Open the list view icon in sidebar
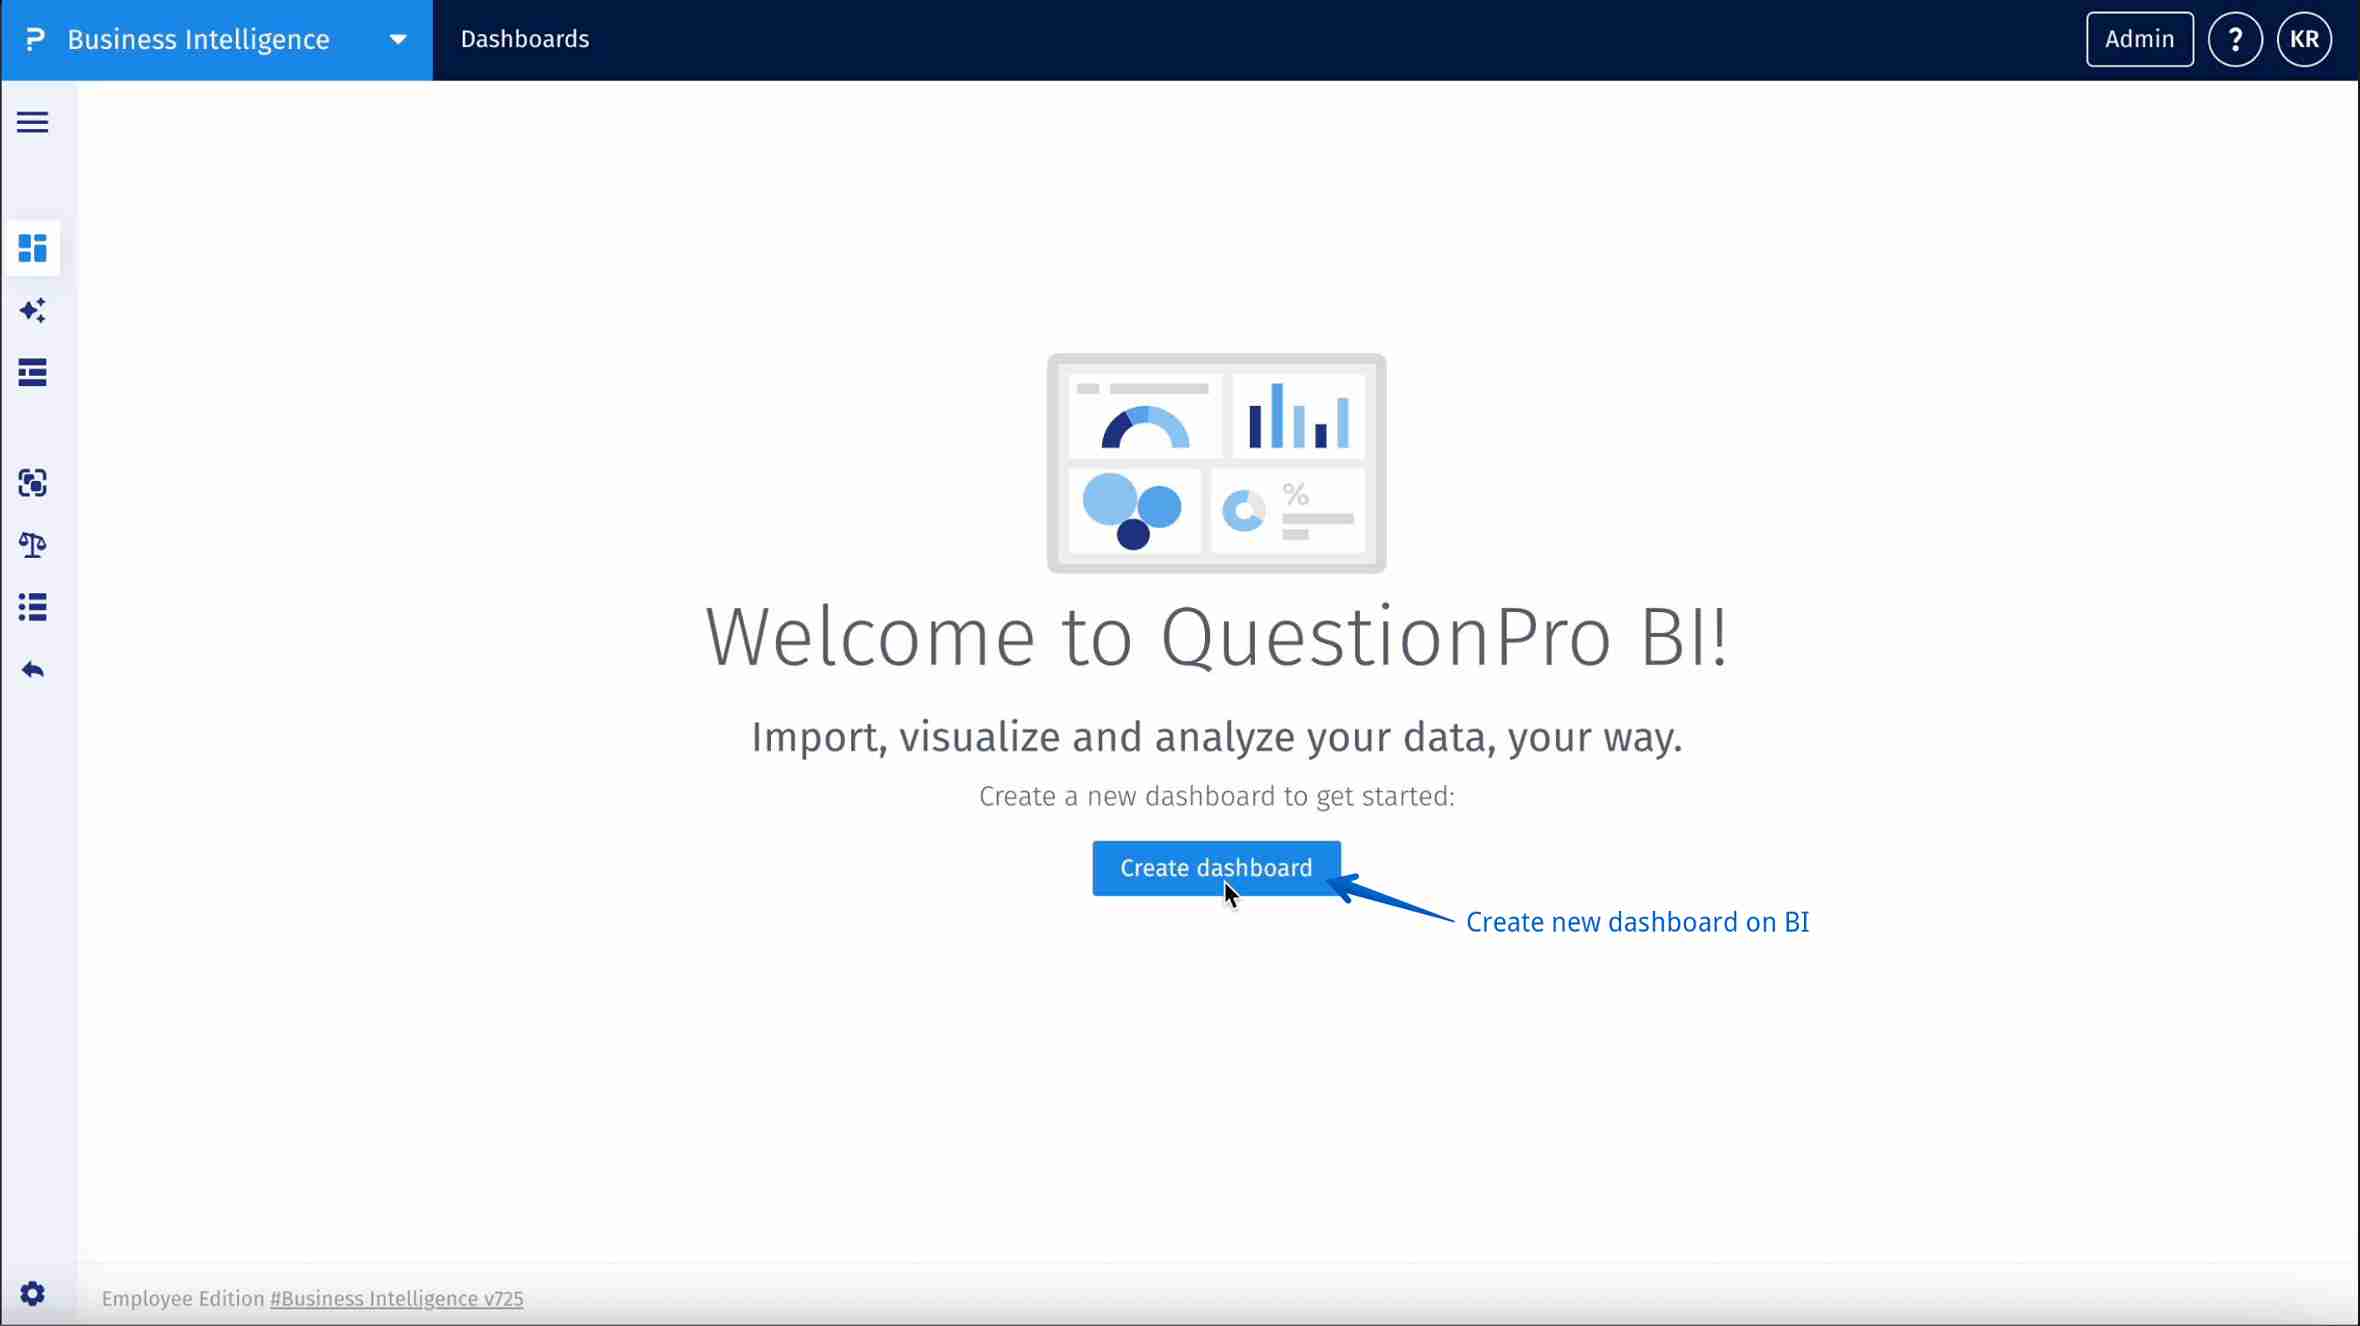 click(x=32, y=607)
